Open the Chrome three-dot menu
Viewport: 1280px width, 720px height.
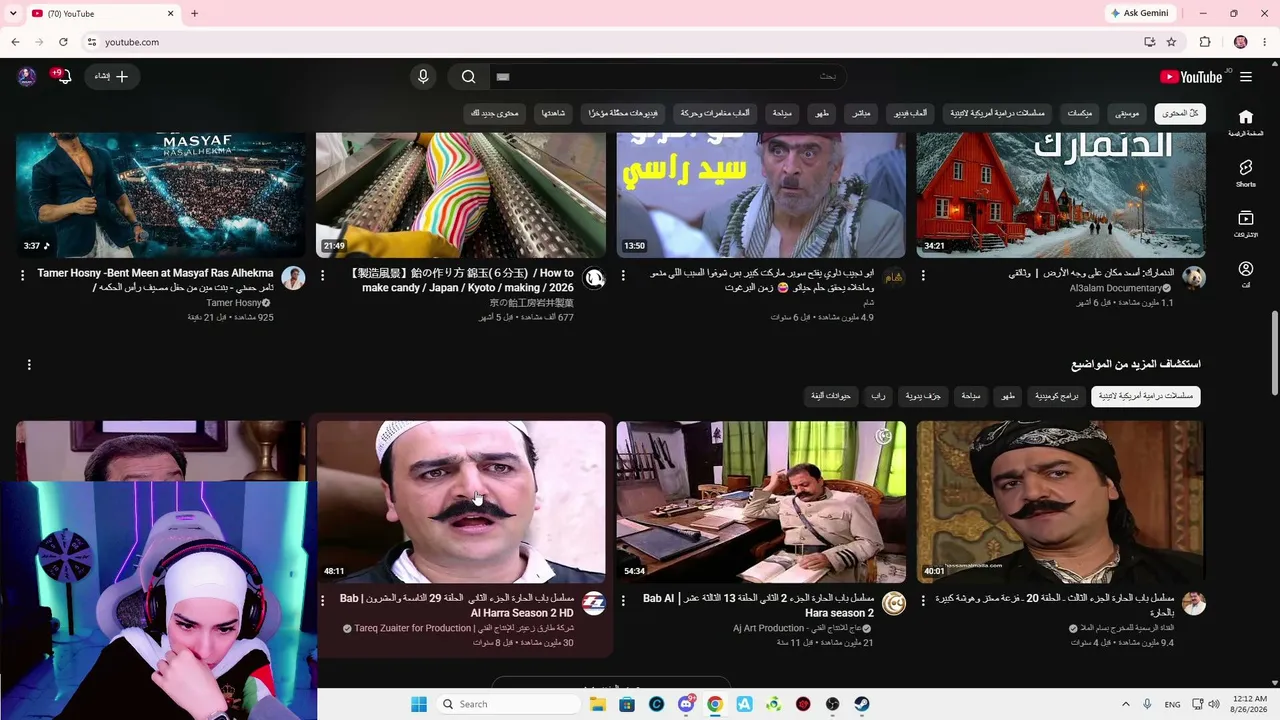tap(1265, 42)
